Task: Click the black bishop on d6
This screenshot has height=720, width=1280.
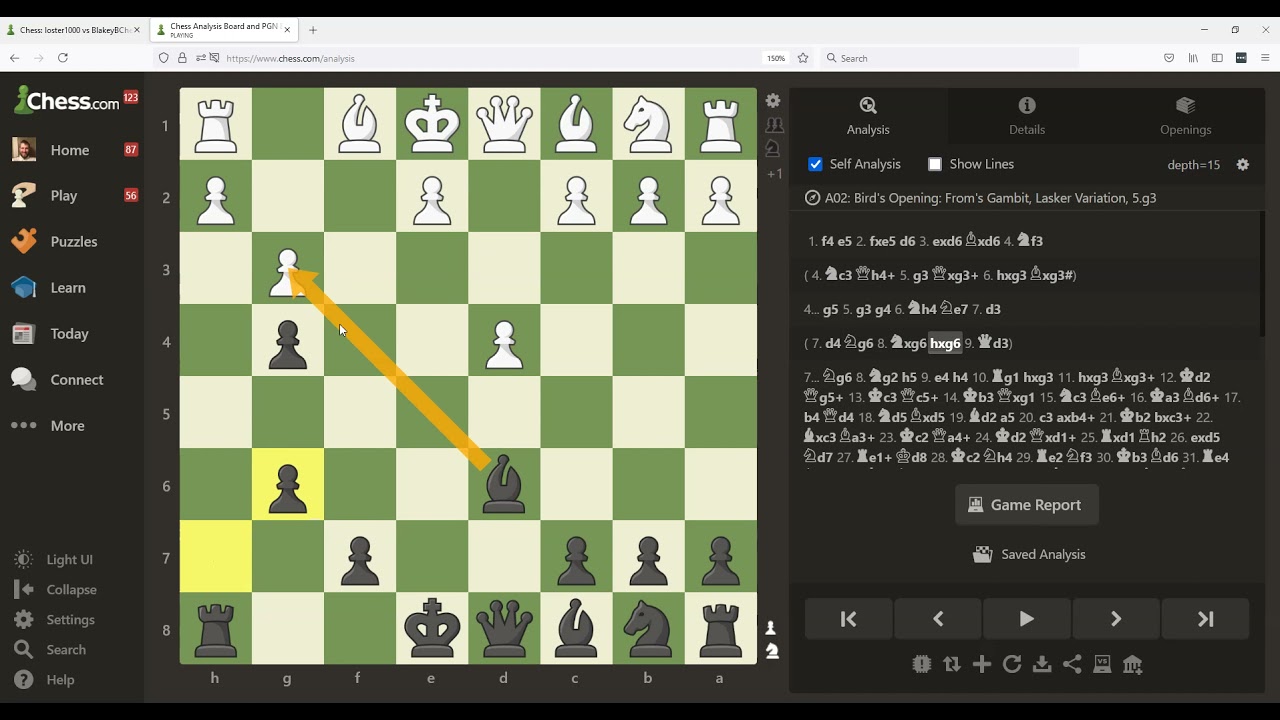Action: tap(504, 486)
